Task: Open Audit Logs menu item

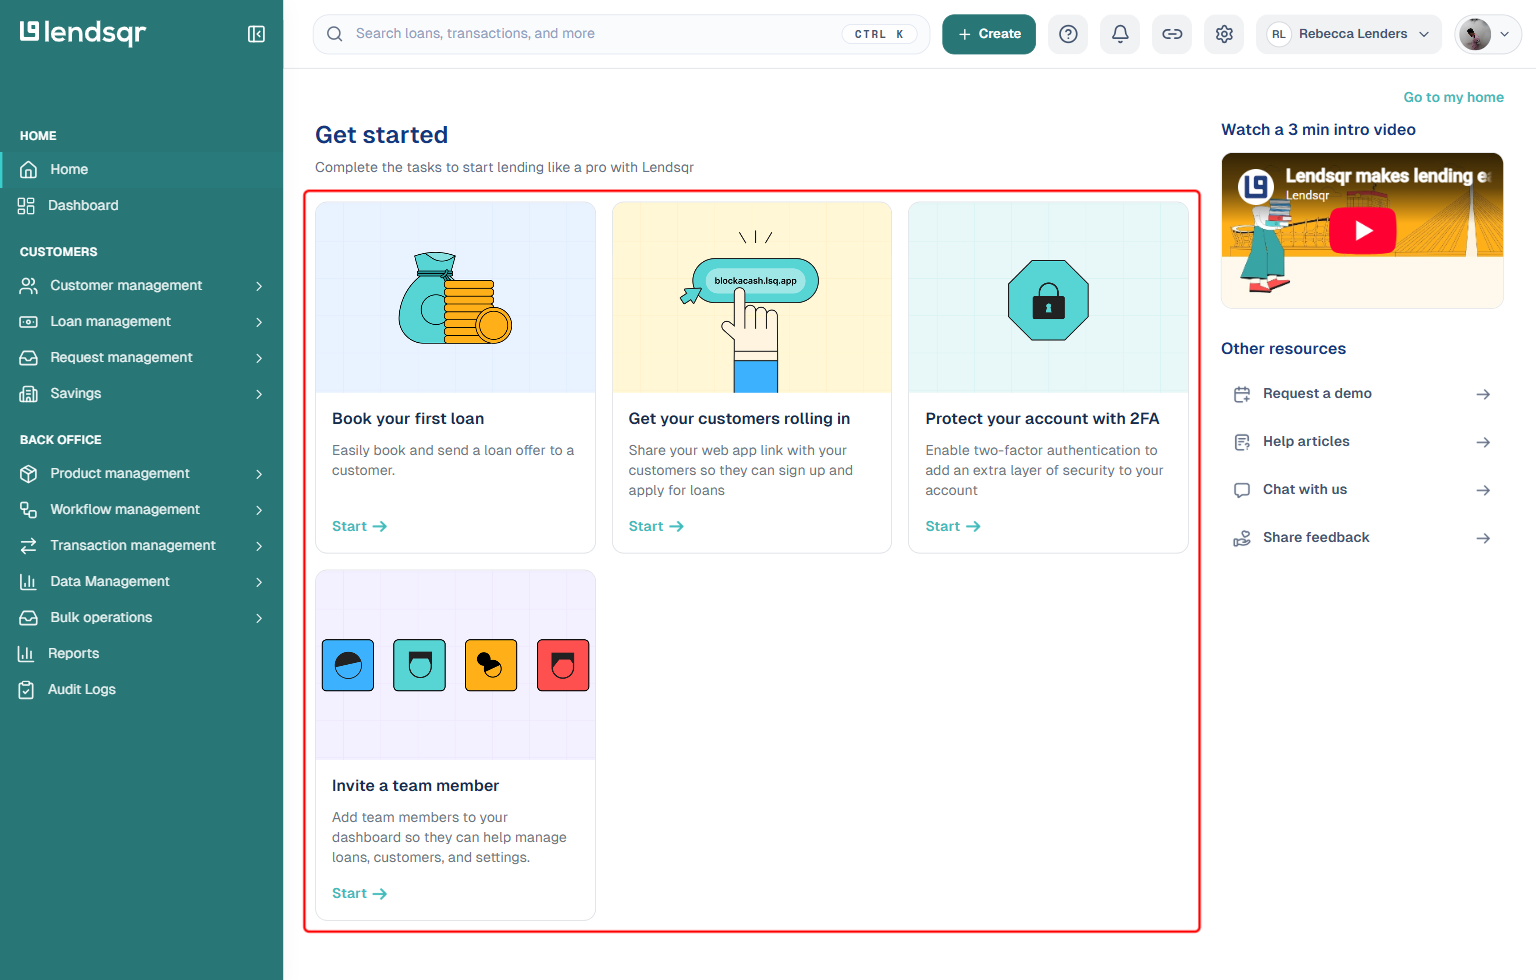Action: pyautogui.click(x=142, y=689)
